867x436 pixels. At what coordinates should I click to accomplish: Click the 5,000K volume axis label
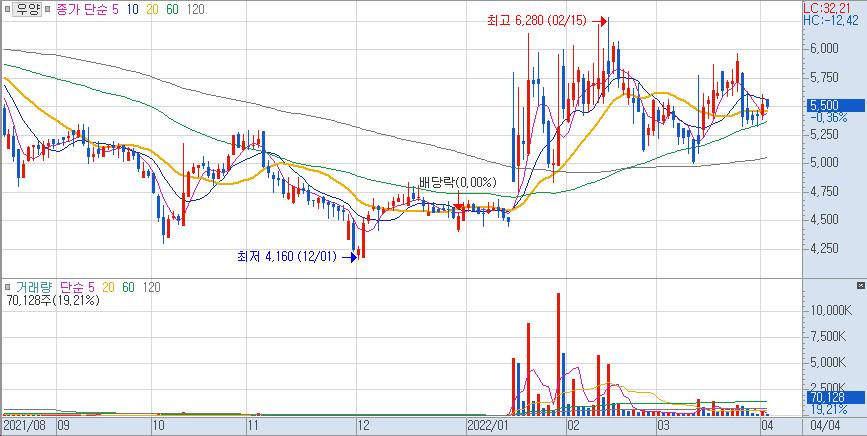[x=829, y=363]
